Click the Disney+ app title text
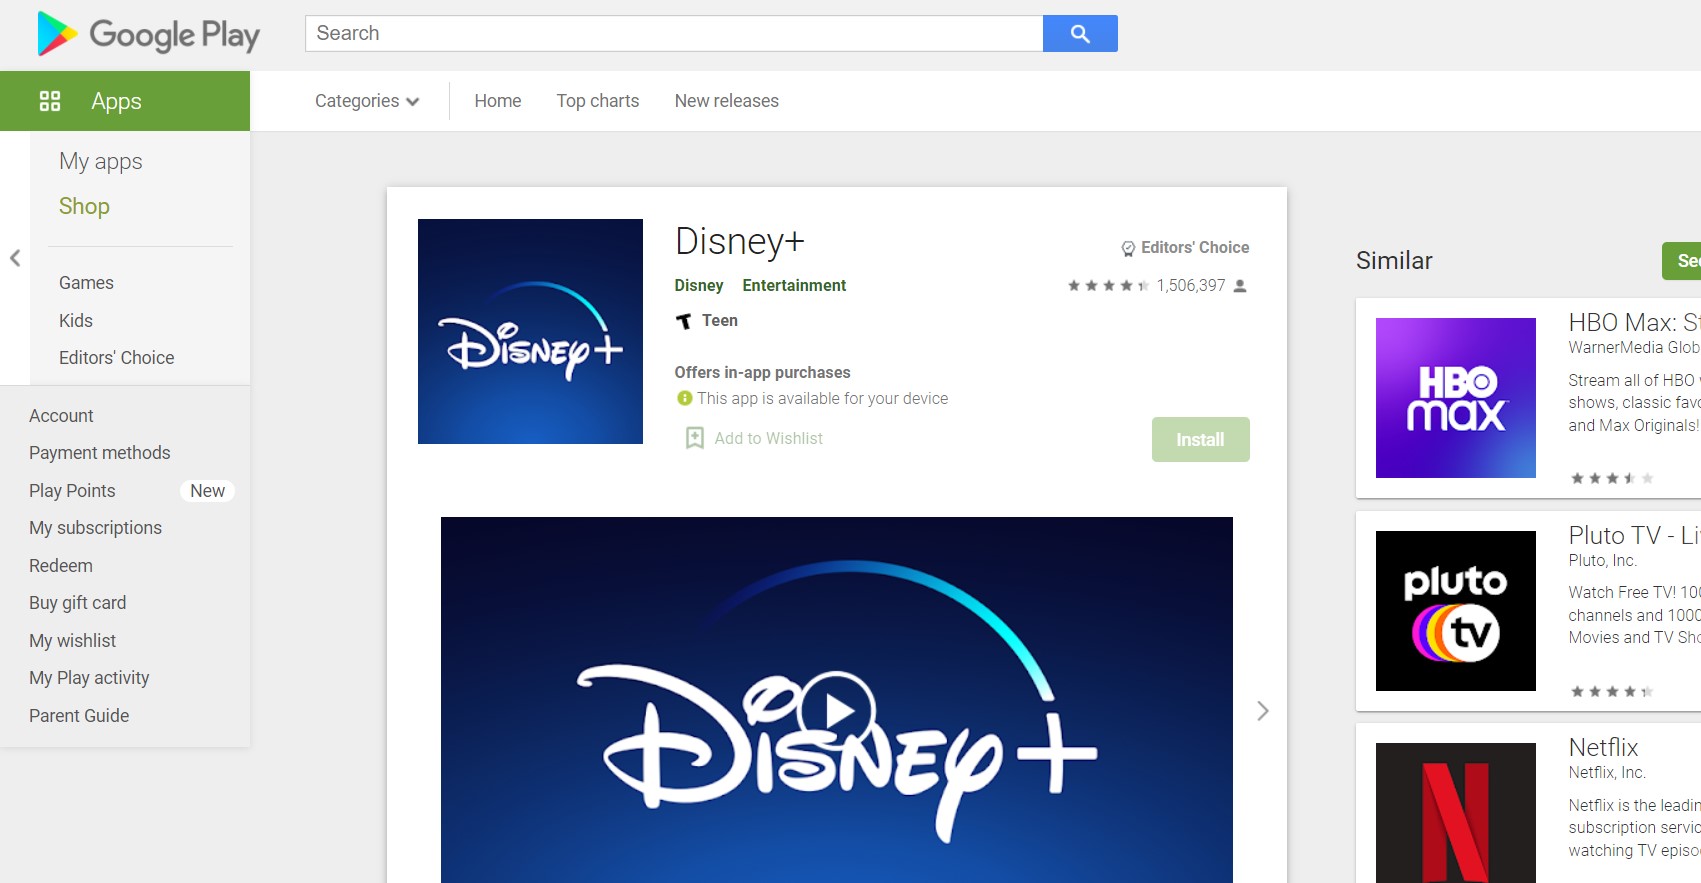Image resolution: width=1701 pixels, height=883 pixels. click(739, 242)
